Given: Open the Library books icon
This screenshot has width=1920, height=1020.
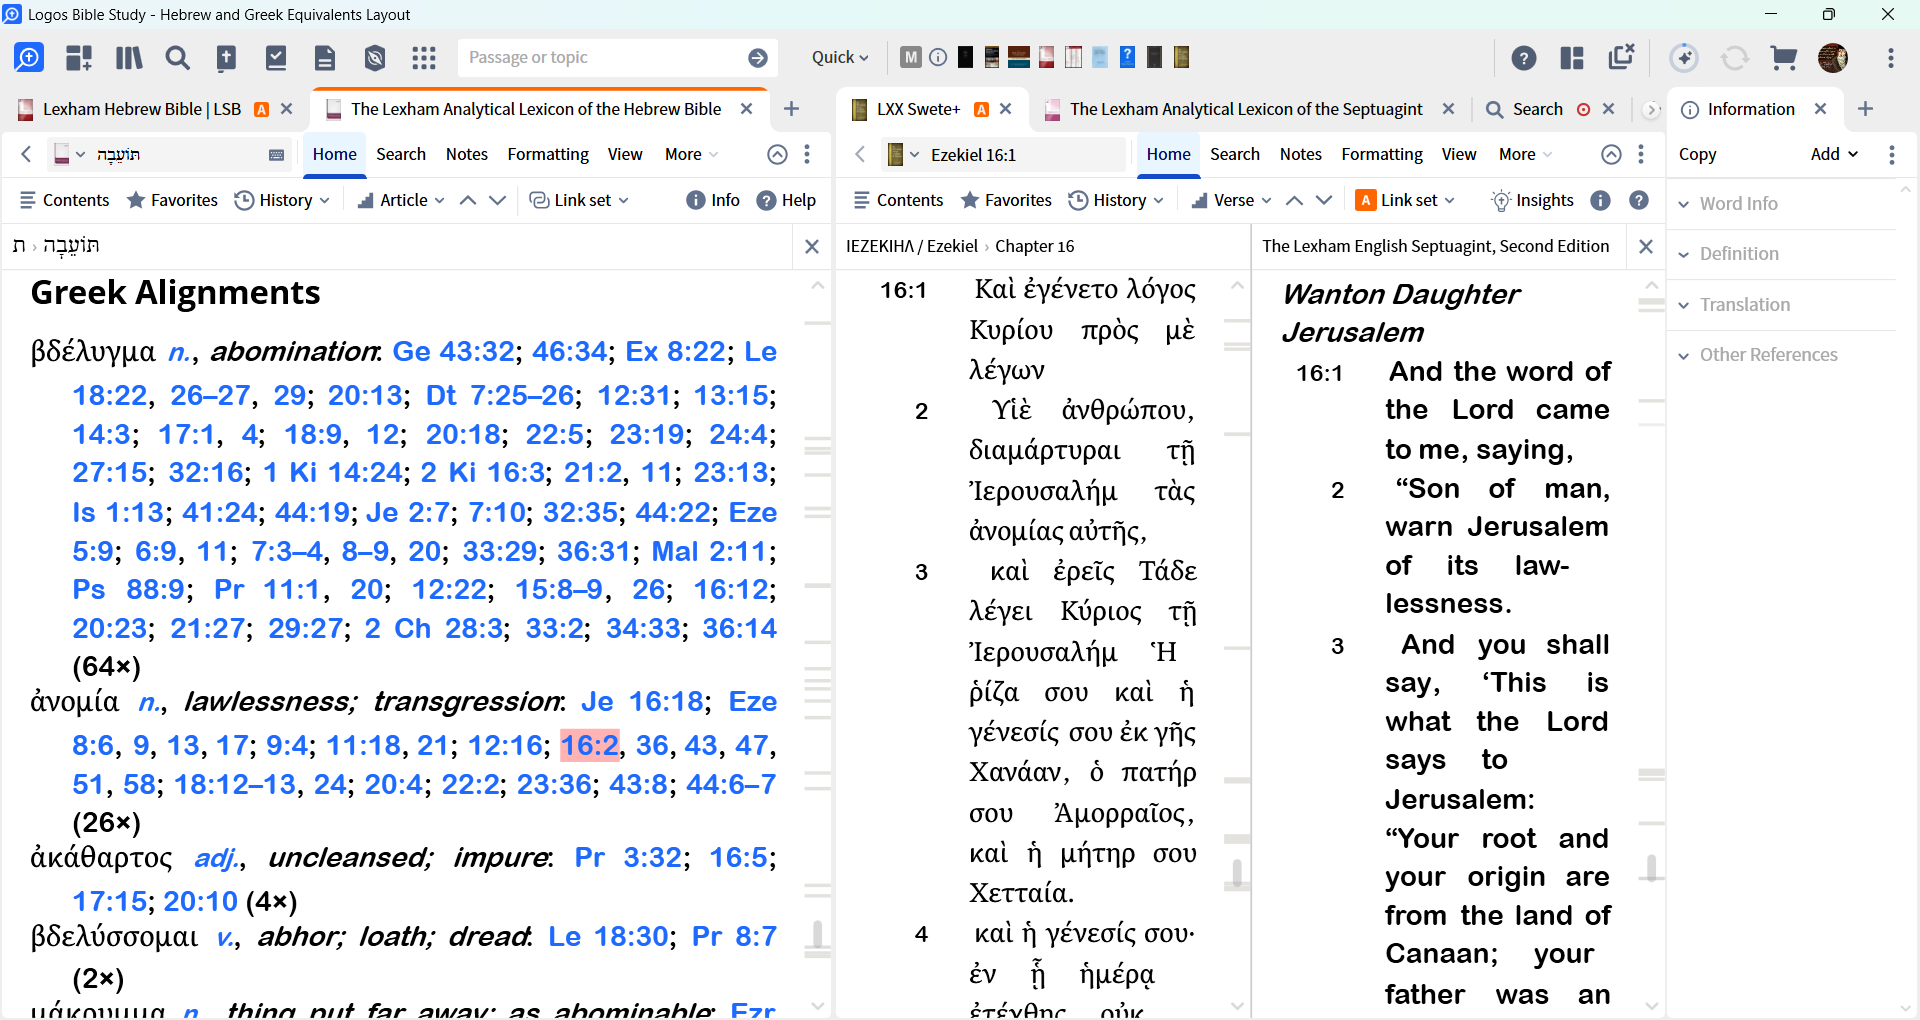Looking at the screenshot, I should (x=129, y=58).
